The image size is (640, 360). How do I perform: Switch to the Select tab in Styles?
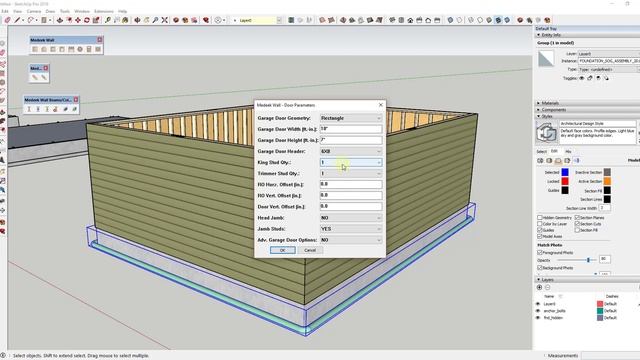541,151
